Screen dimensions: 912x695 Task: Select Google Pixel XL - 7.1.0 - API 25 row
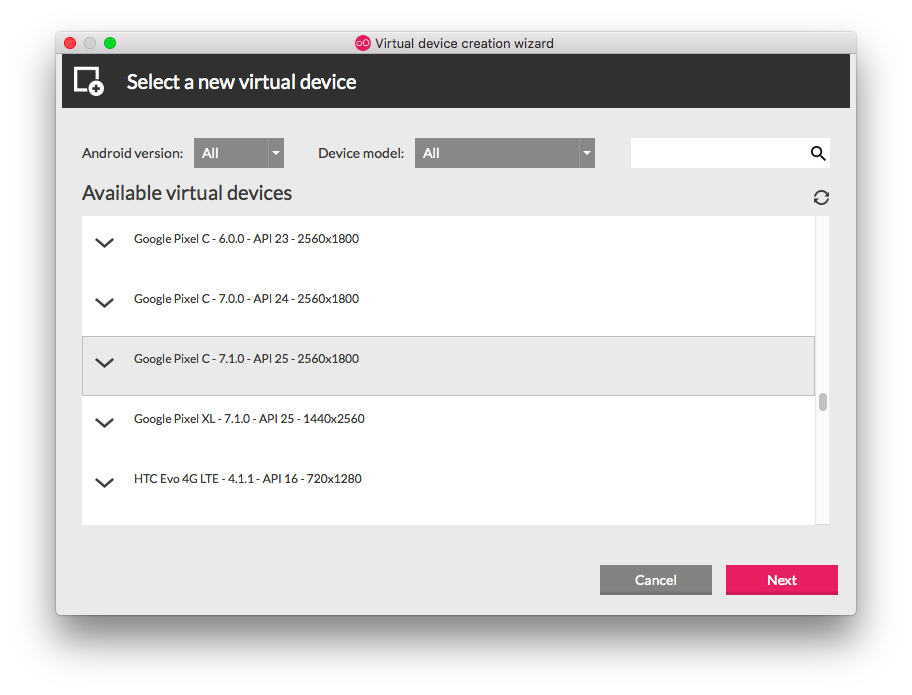448,426
